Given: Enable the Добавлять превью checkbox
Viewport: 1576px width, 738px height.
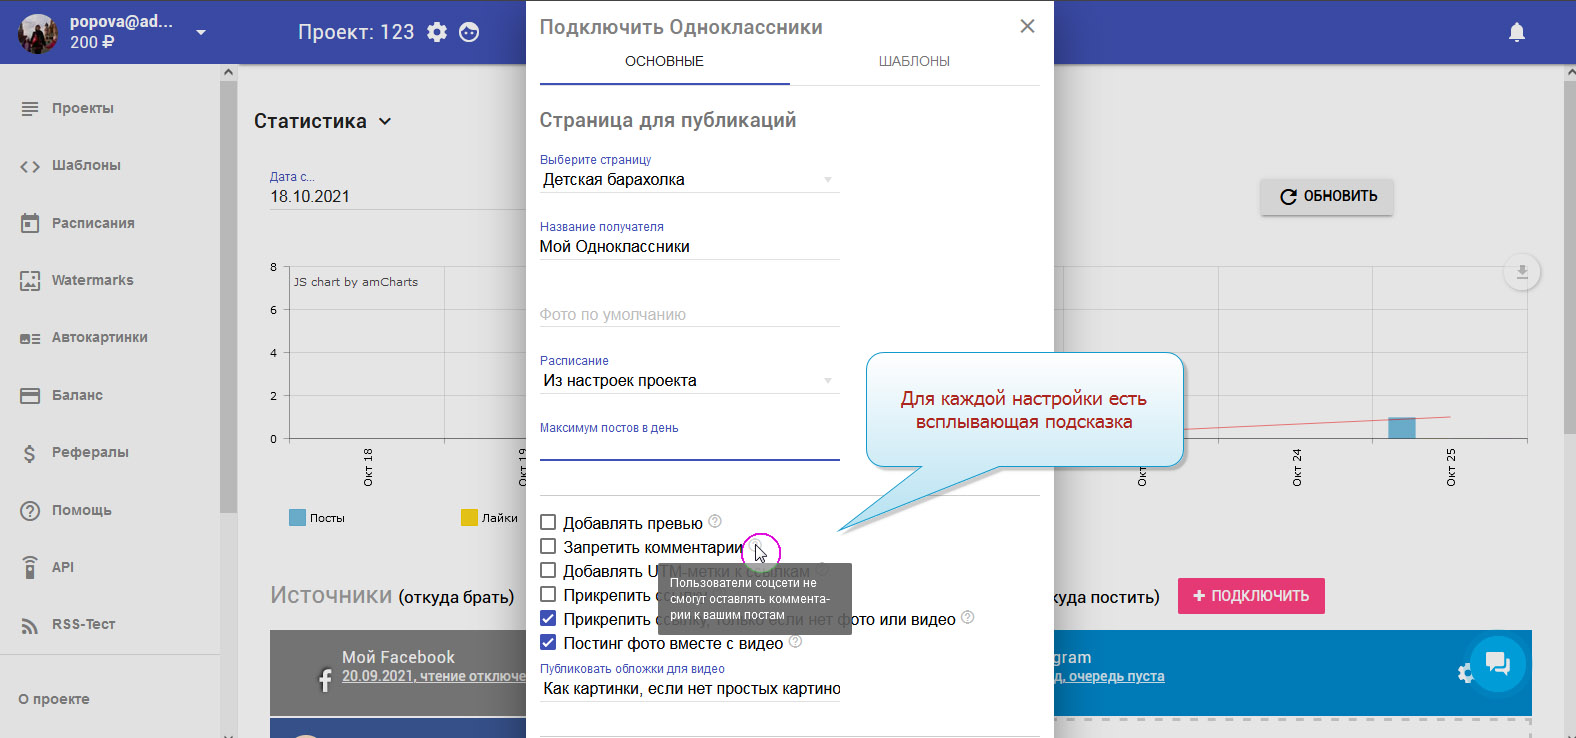Looking at the screenshot, I should 548,522.
